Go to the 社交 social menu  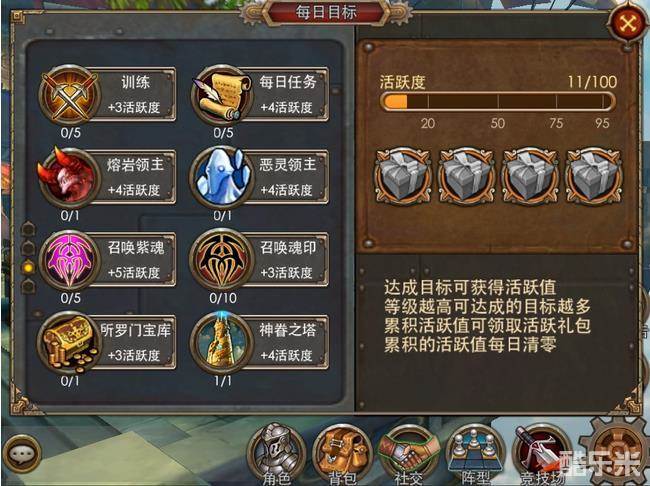[x=408, y=455]
